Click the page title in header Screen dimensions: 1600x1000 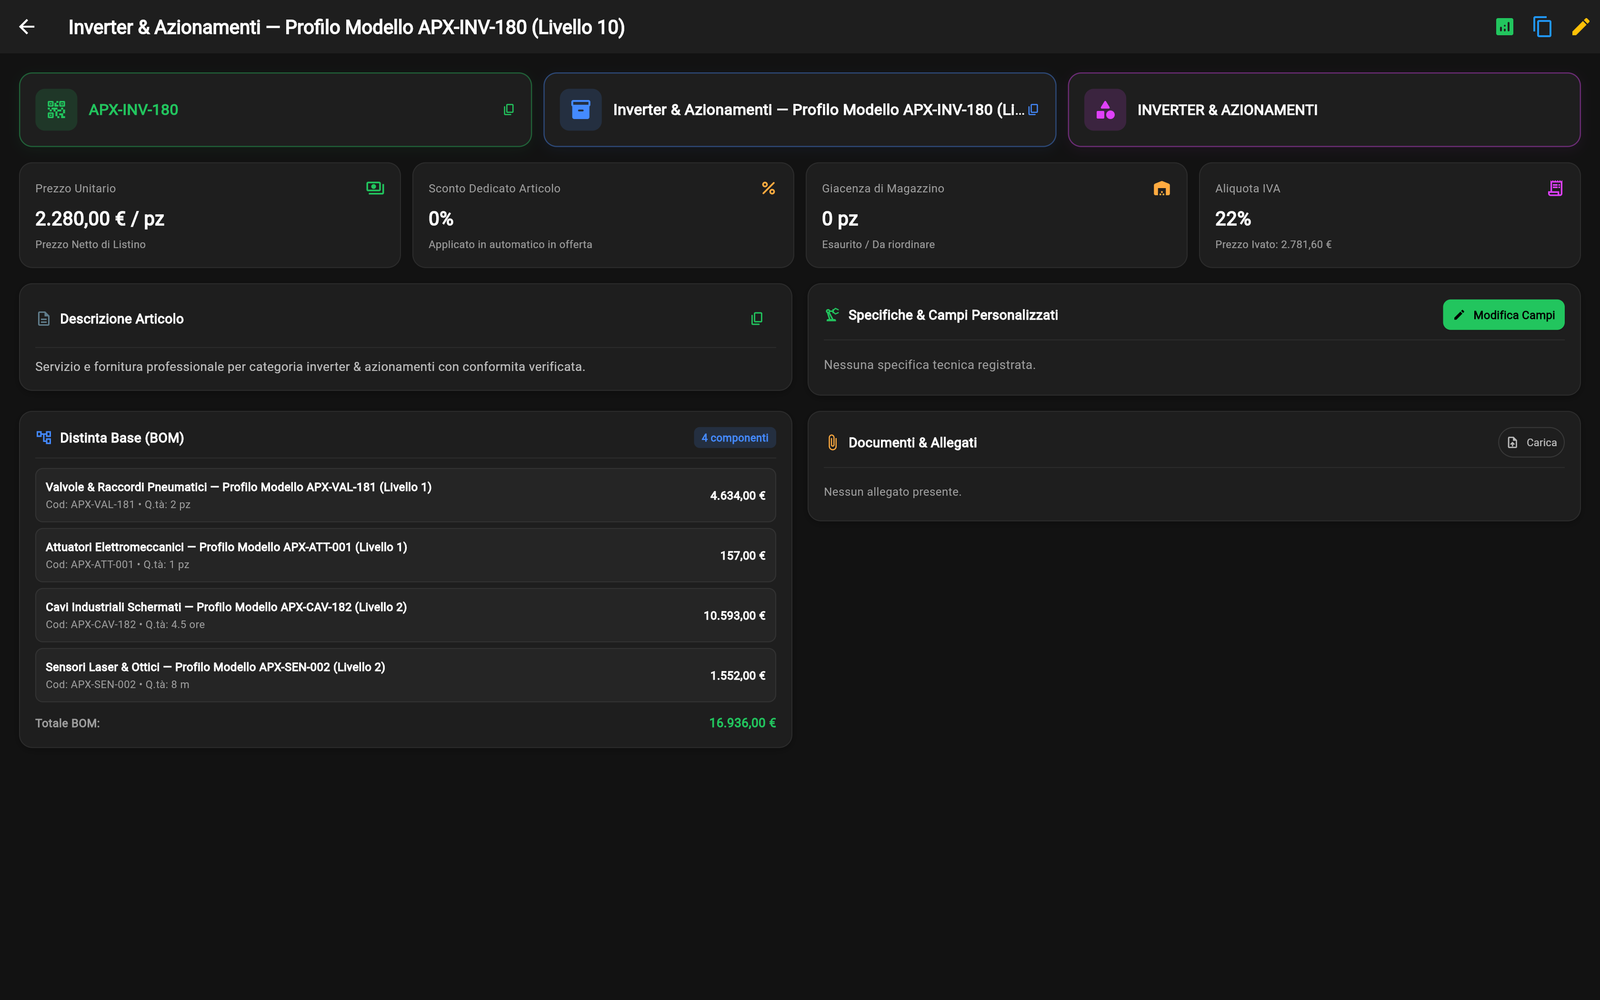pos(346,27)
